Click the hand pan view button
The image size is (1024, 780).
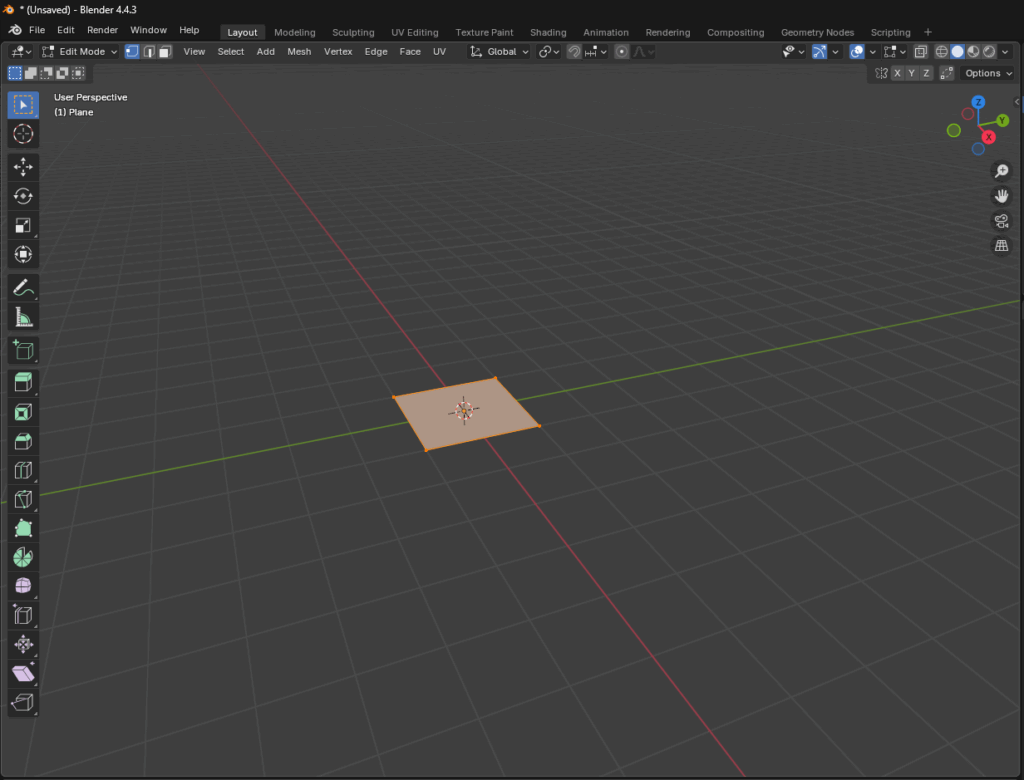tap(1001, 196)
